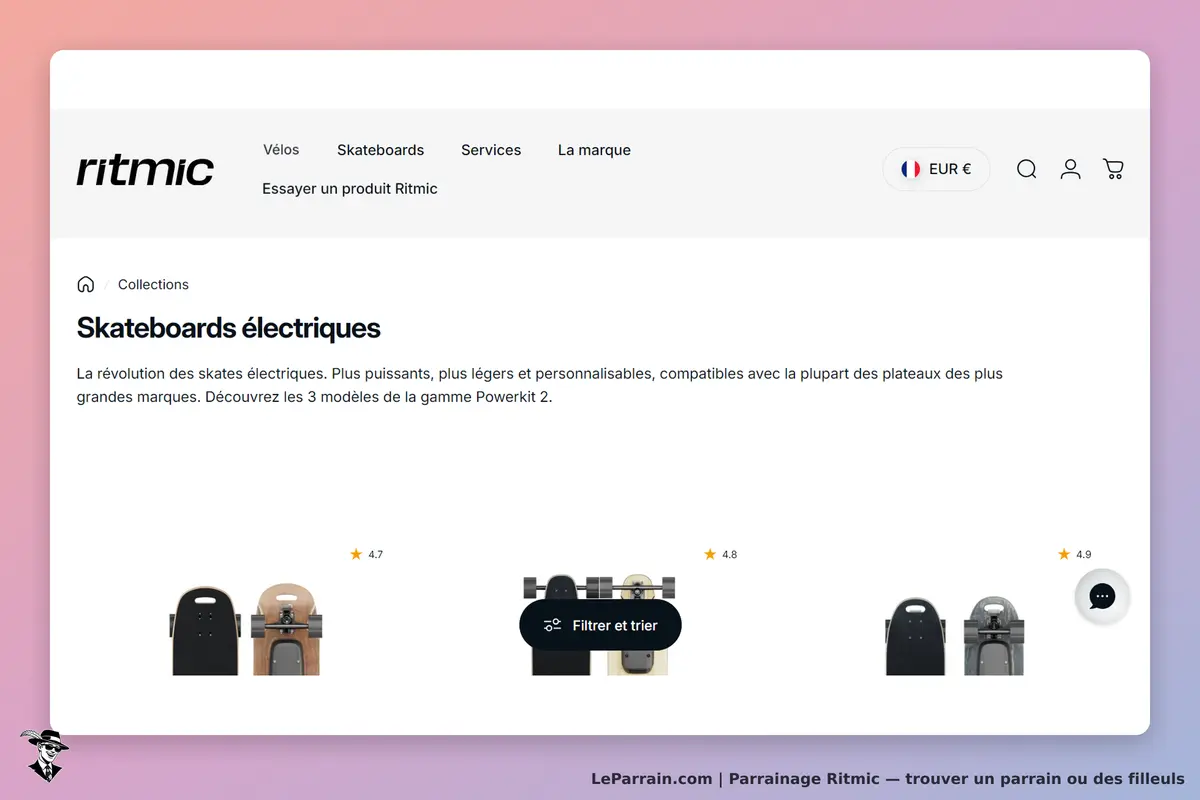Click the star next to 4.8 rating
Viewport: 1200px width, 800px height.
pos(710,554)
